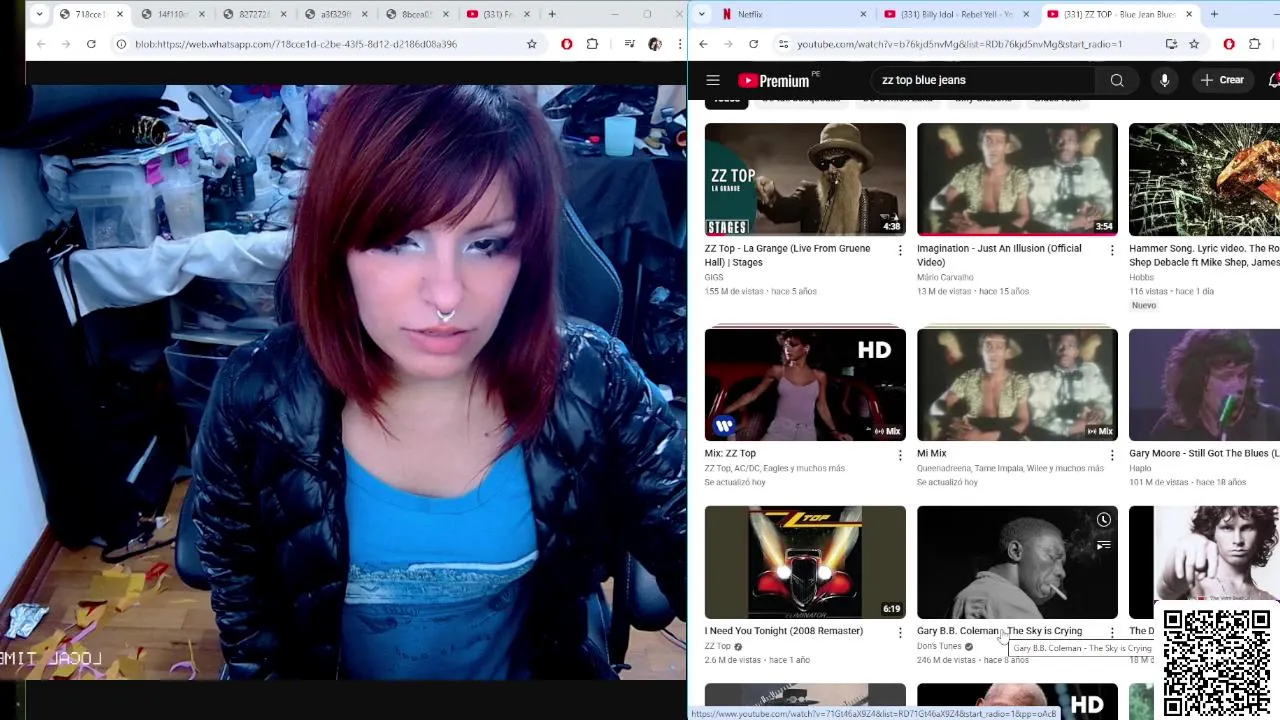Open YouTube notifications bell
This screenshot has width=1280, height=720.
point(1274,80)
